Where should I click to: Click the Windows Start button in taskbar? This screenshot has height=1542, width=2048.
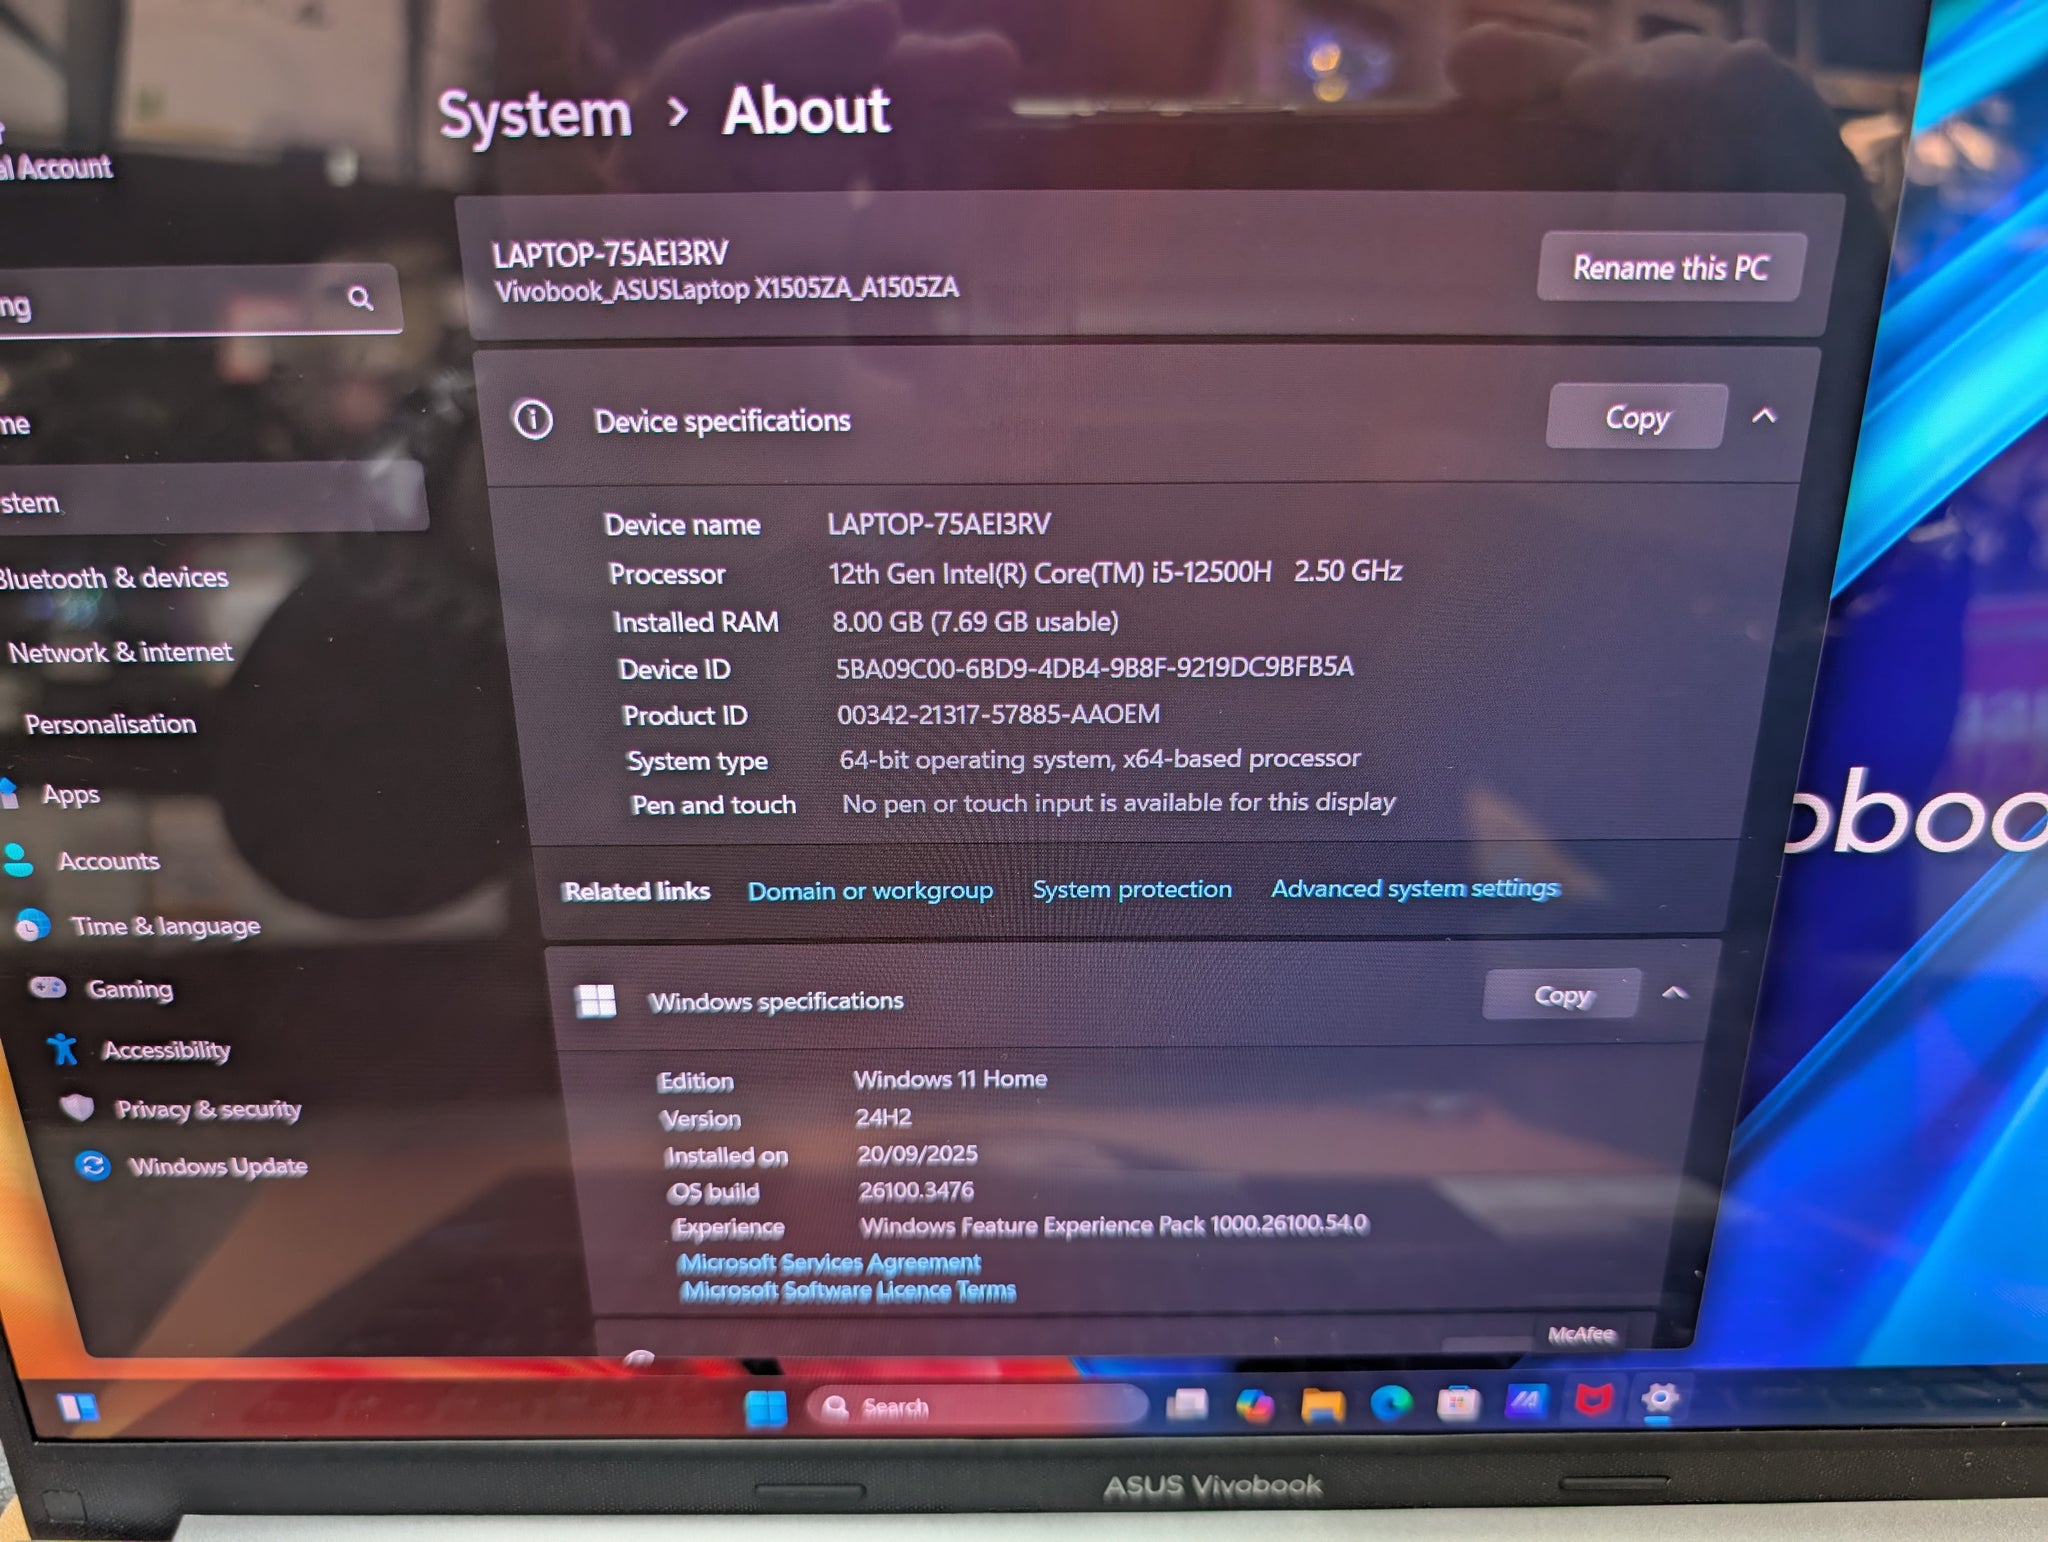[766, 1408]
